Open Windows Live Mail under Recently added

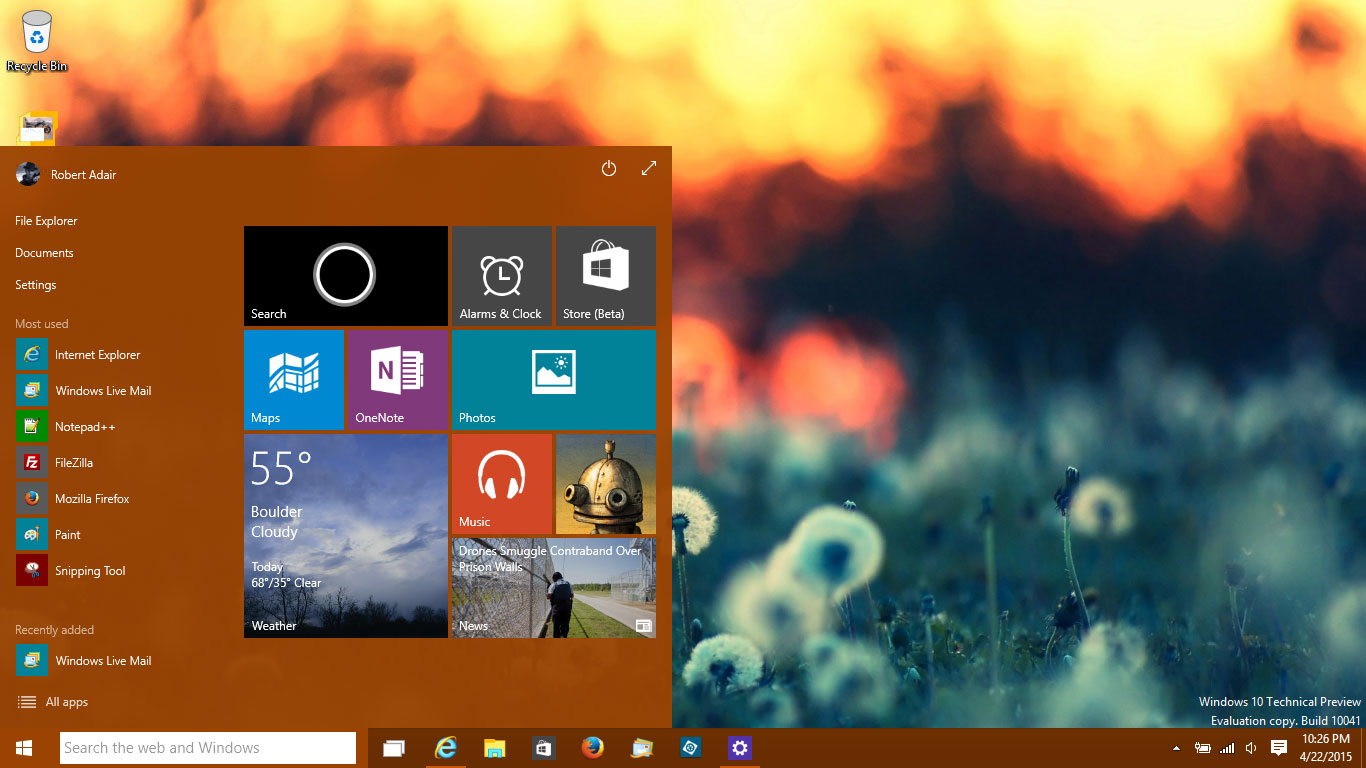click(x=84, y=661)
